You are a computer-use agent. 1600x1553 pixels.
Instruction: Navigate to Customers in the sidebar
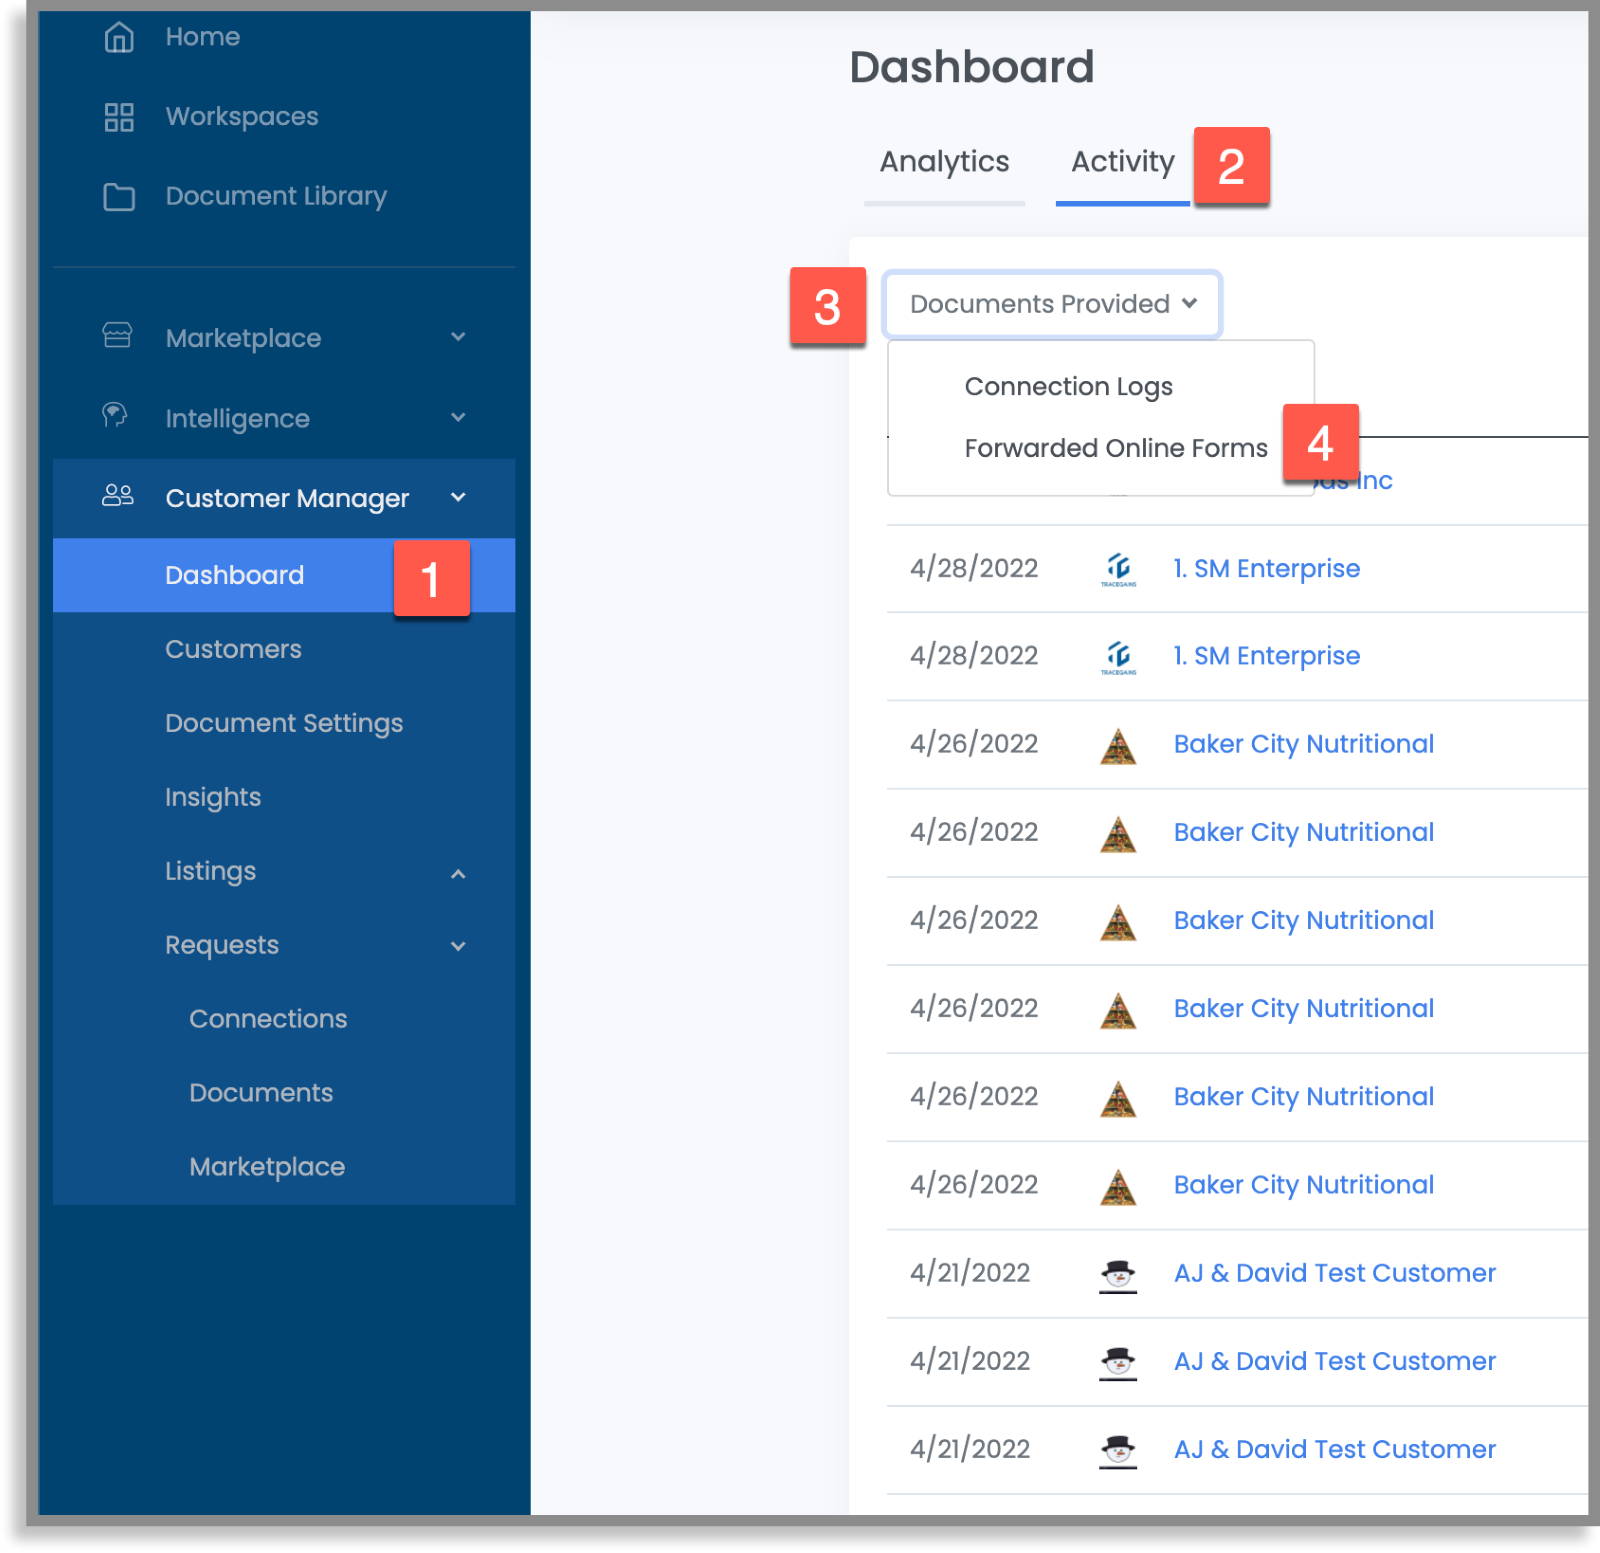233,649
